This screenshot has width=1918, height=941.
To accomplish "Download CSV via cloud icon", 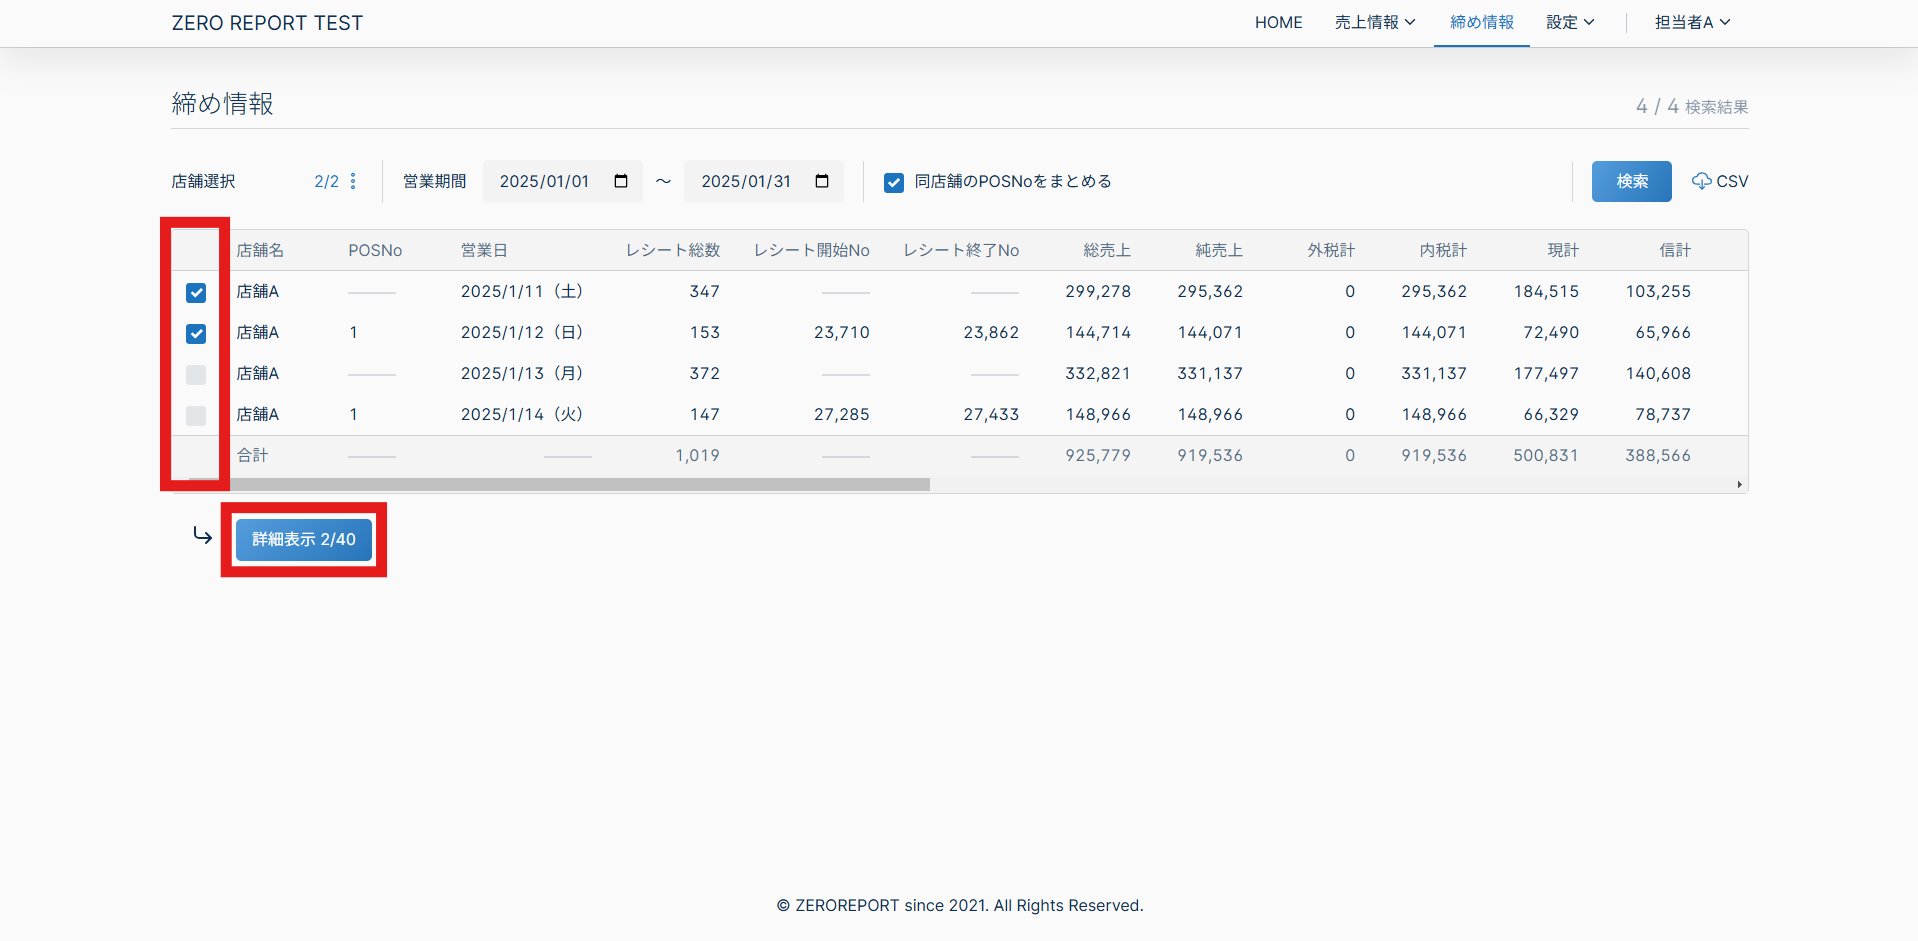I will [x=1719, y=181].
